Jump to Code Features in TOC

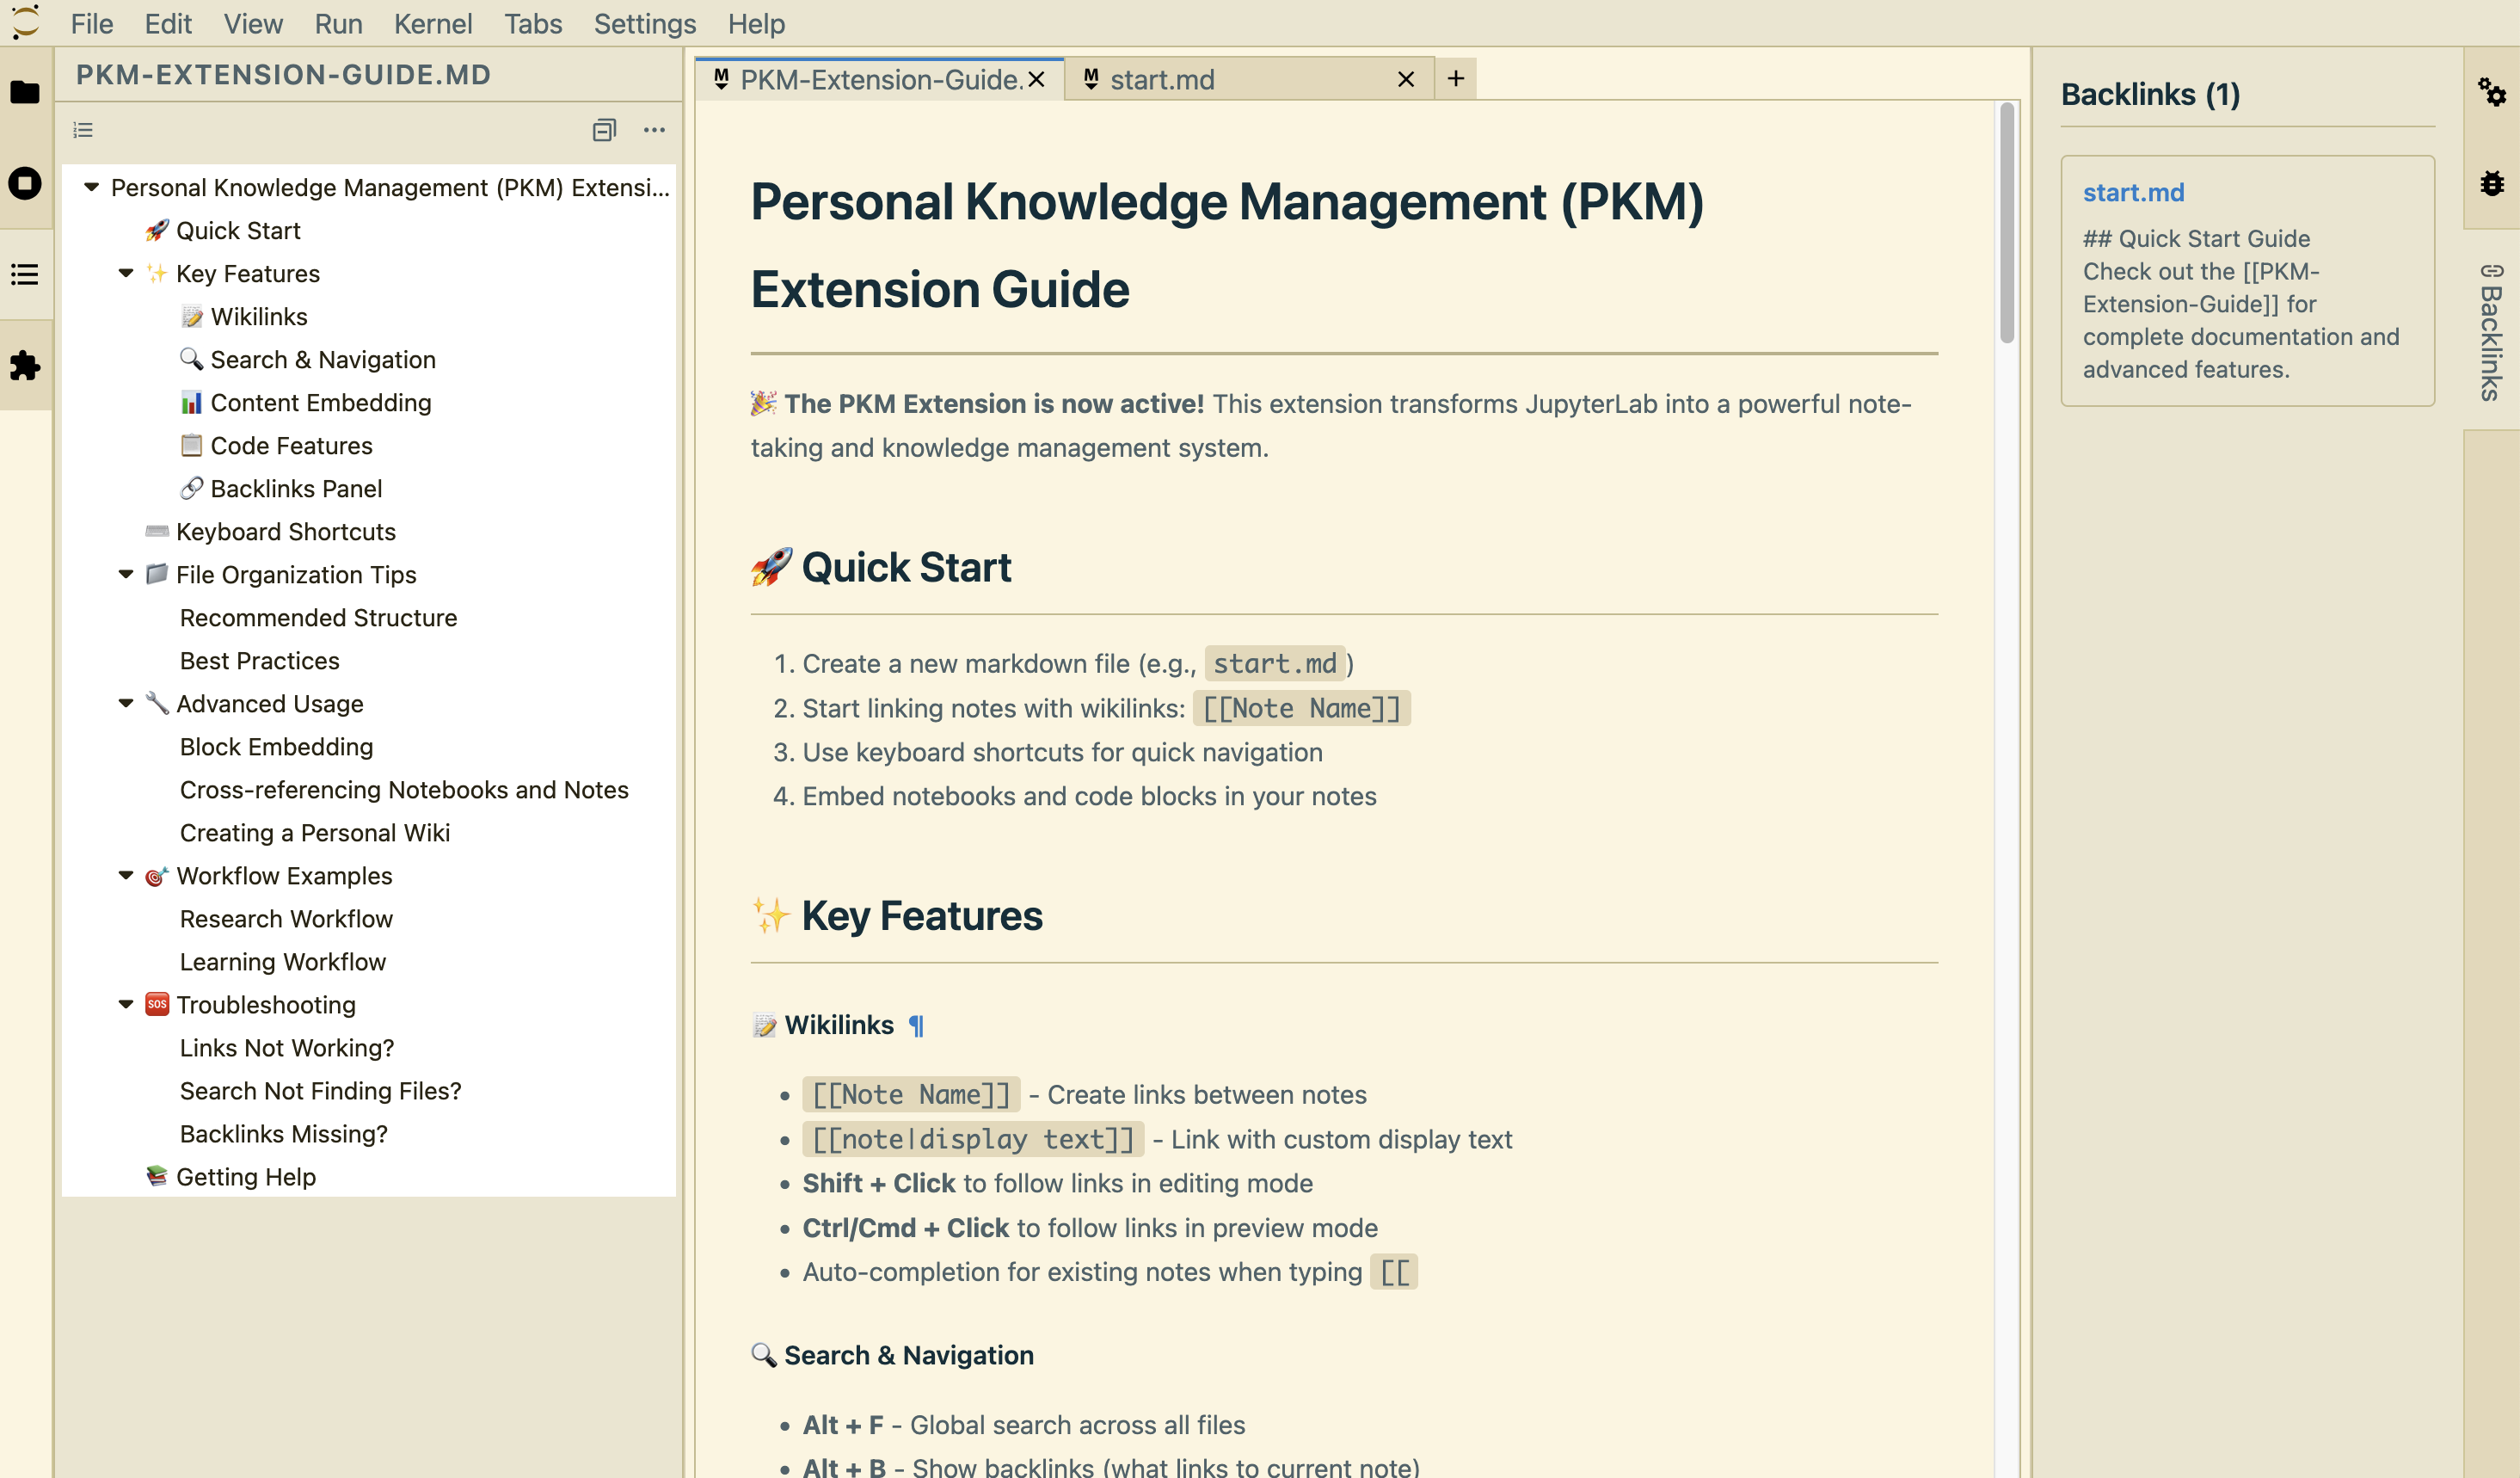(x=291, y=445)
